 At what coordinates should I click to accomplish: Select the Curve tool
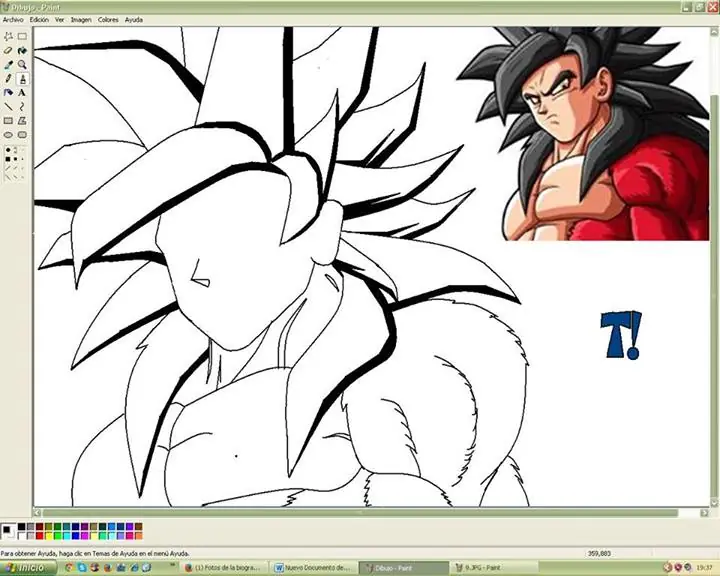[x=22, y=107]
